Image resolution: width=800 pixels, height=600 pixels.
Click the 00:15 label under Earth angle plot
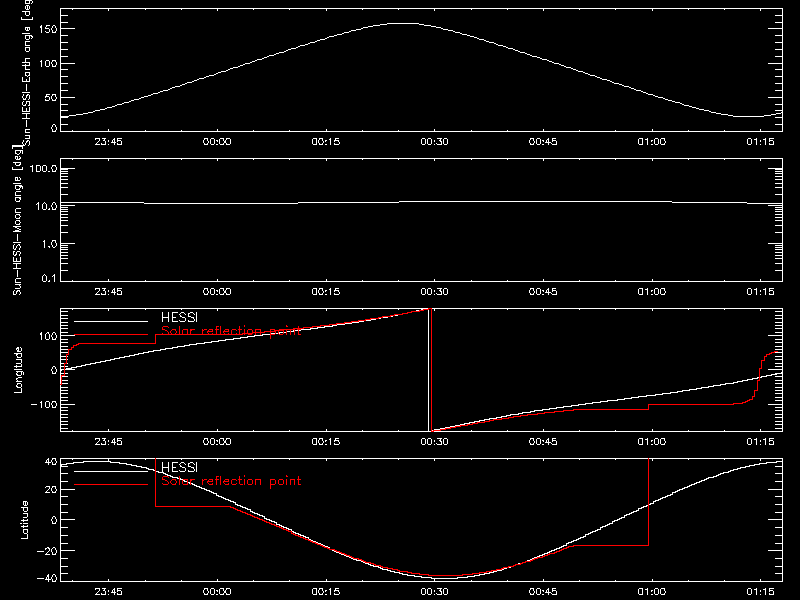[x=326, y=142]
